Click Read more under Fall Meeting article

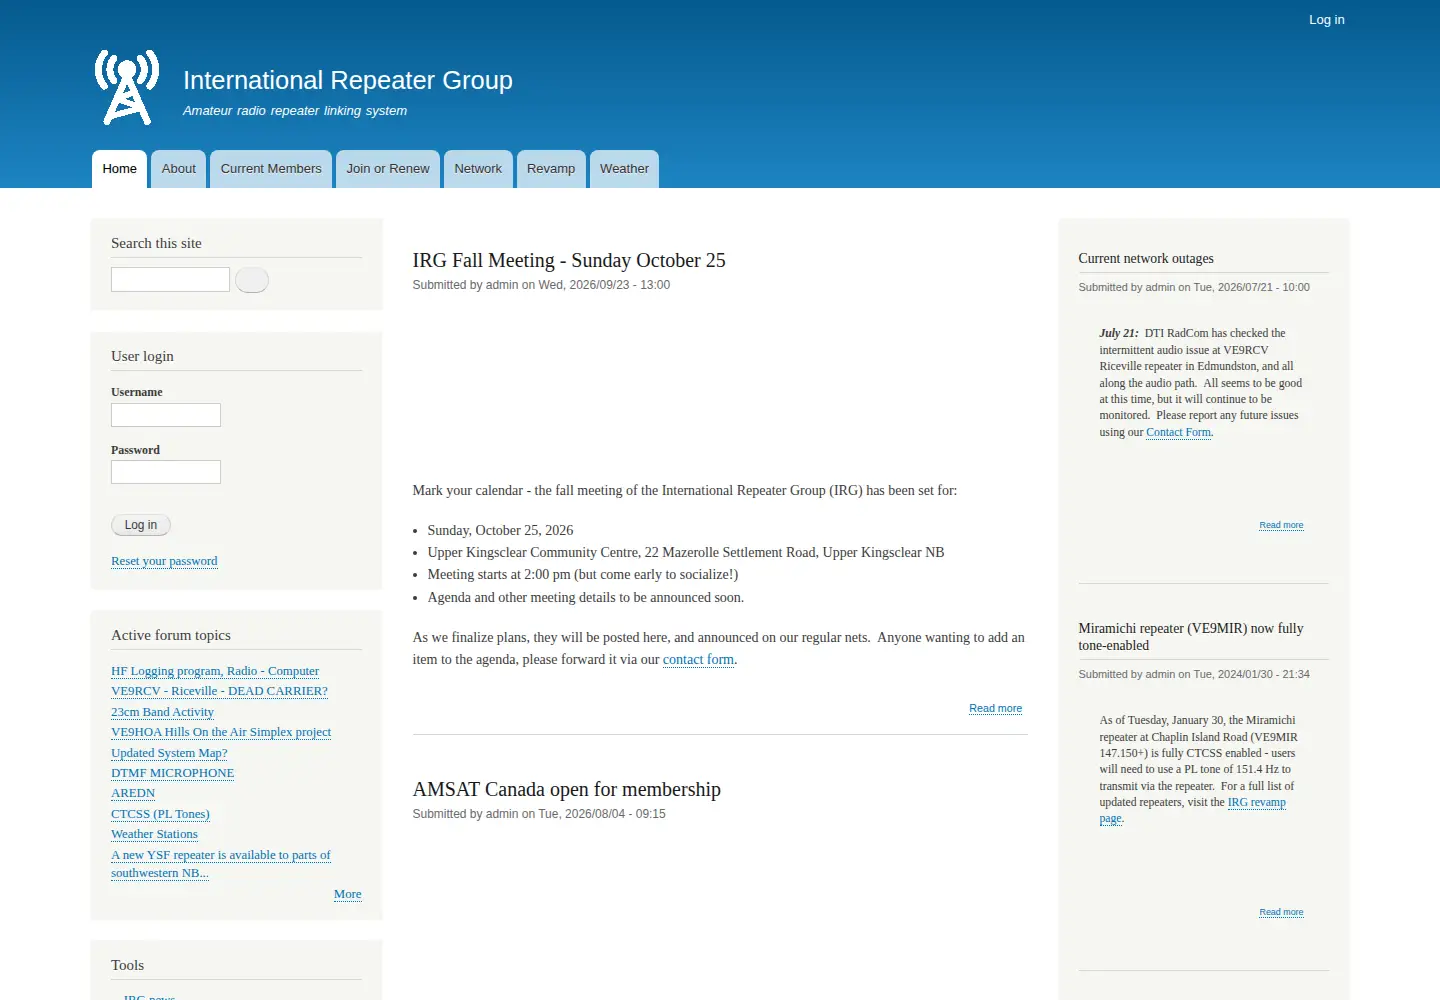[x=995, y=708]
